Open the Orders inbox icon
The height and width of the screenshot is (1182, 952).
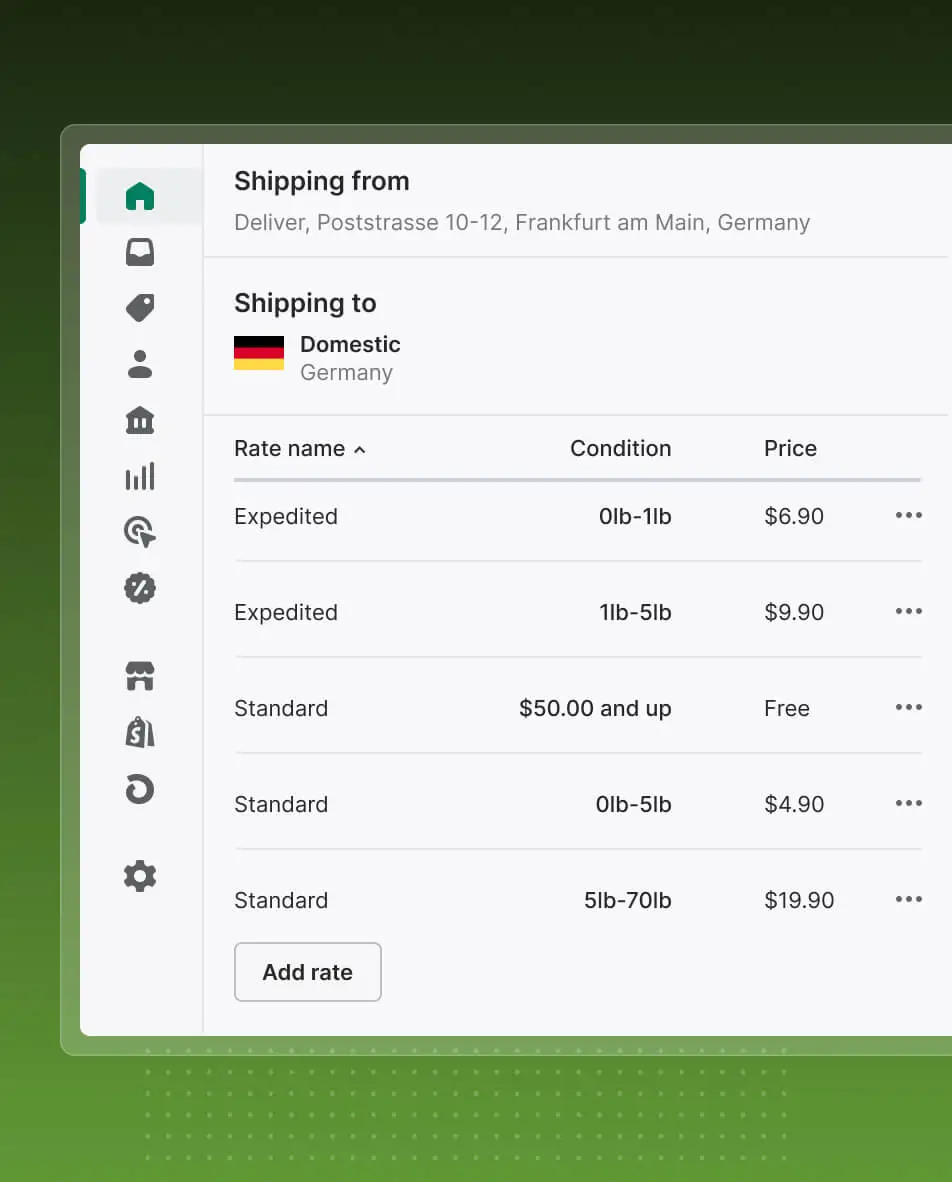click(x=140, y=252)
